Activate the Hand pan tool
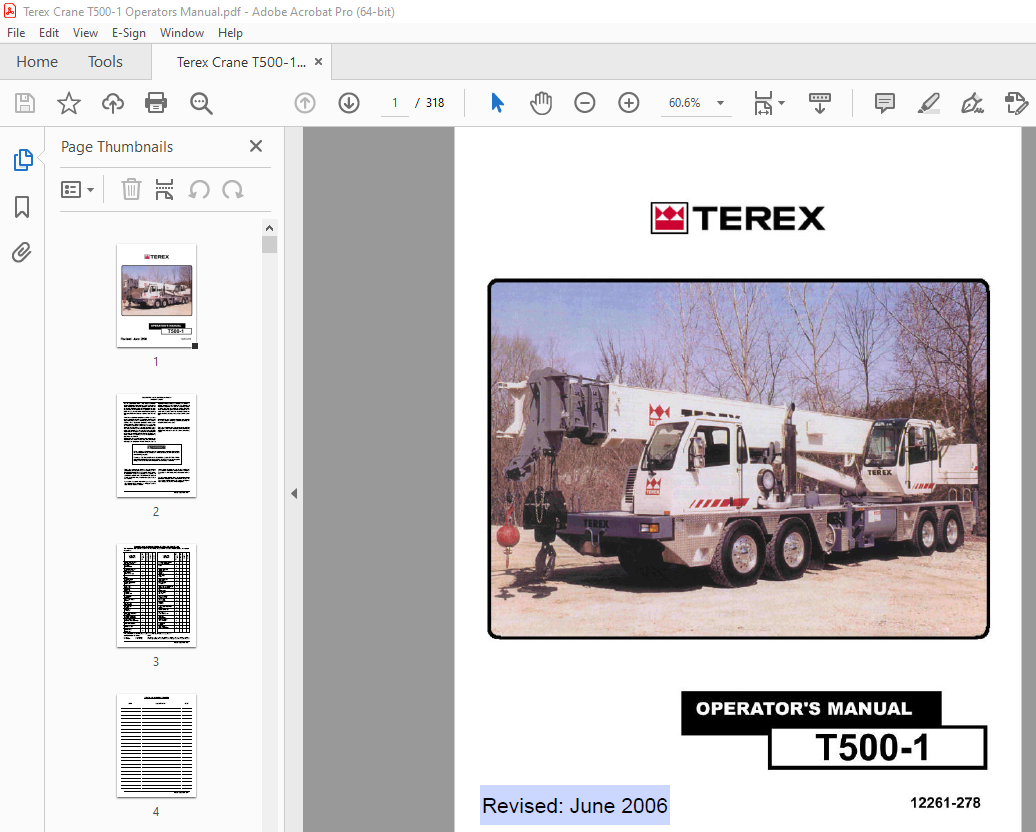This screenshot has height=832, width=1036. [x=541, y=103]
